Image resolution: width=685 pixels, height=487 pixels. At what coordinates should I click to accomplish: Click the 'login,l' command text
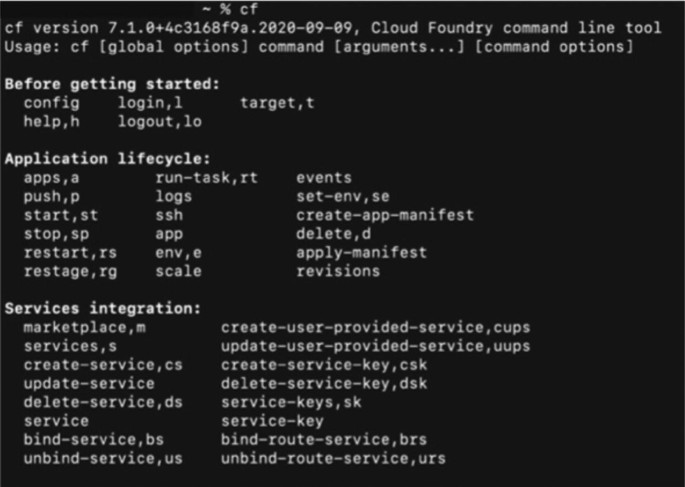tap(150, 103)
